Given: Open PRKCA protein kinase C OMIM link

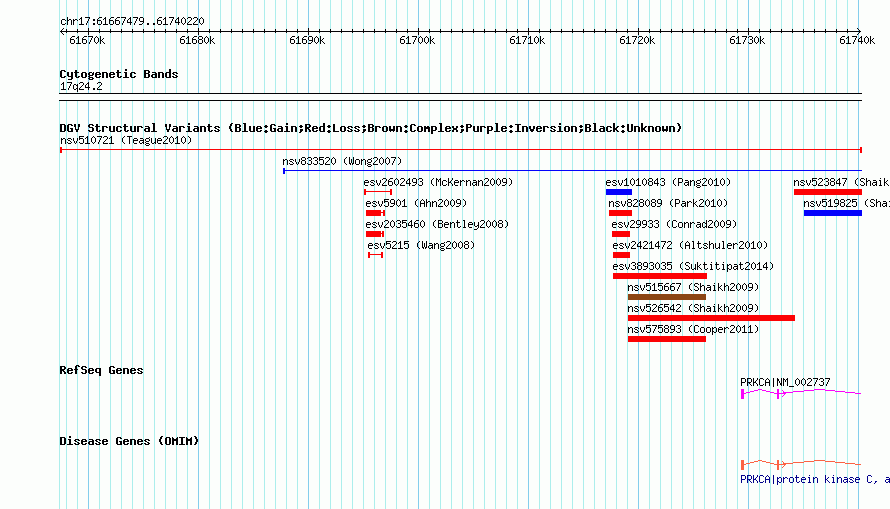Looking at the screenshot, I should point(815,479).
